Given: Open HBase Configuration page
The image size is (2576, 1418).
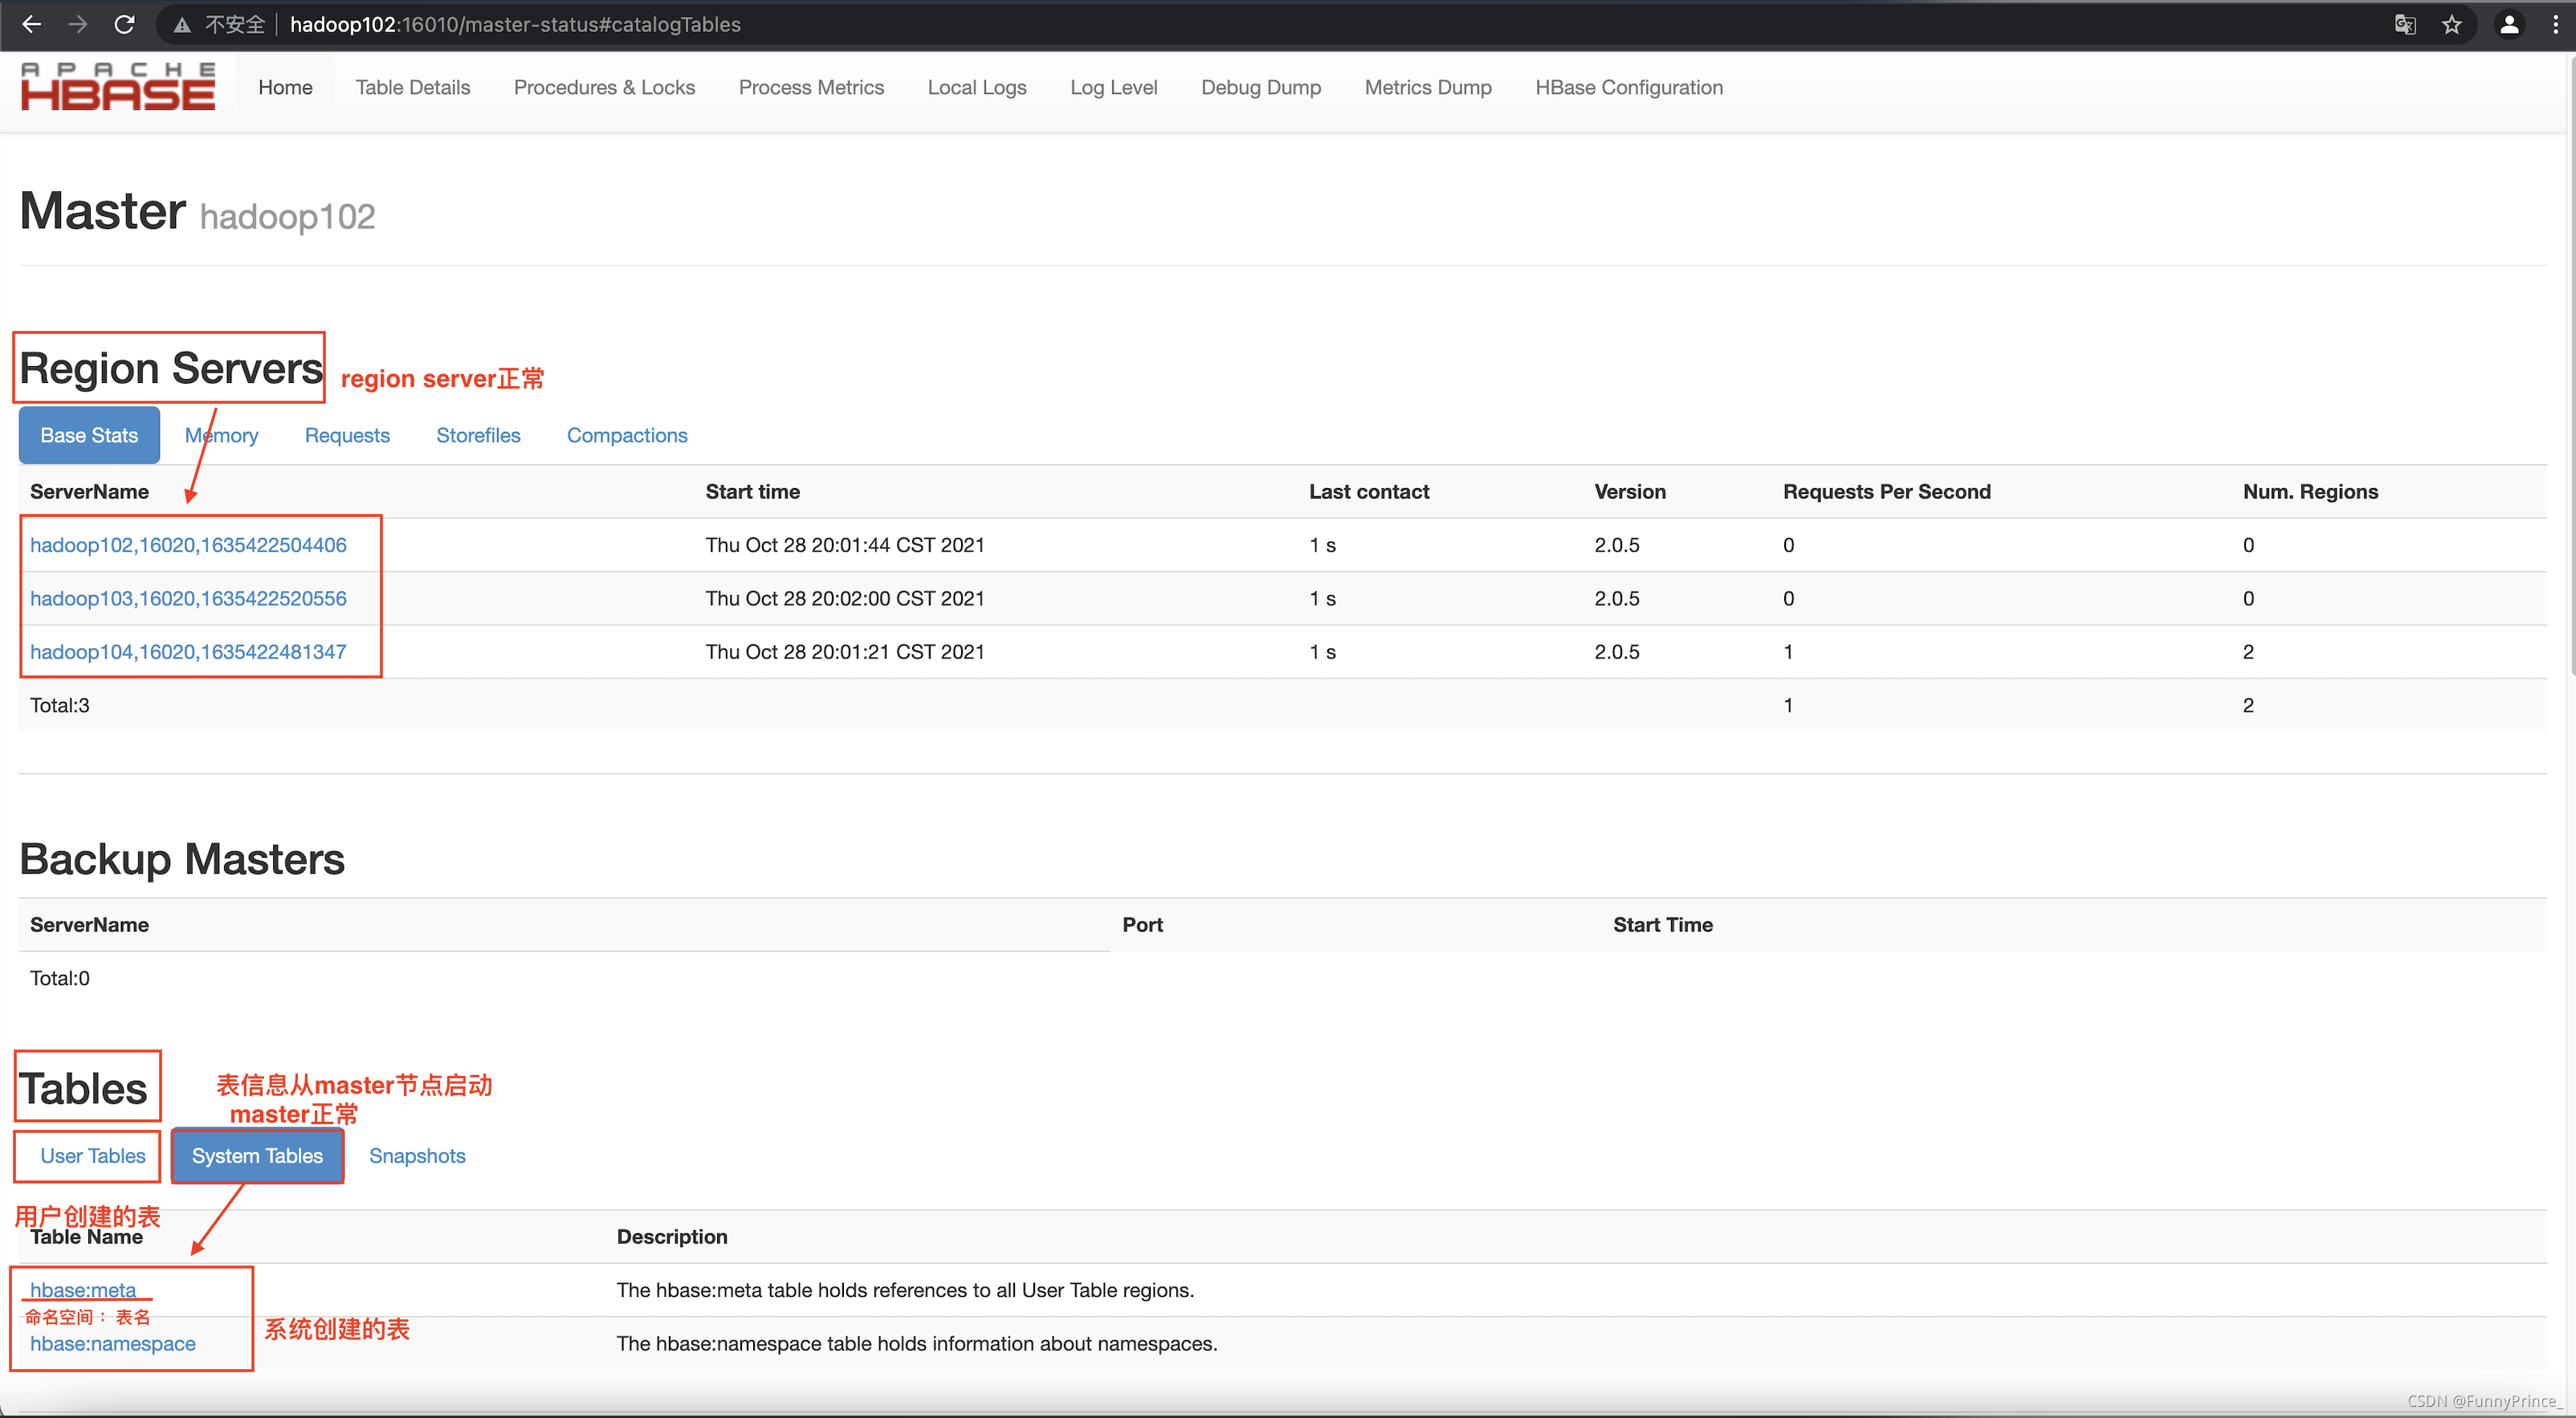Looking at the screenshot, I should (1629, 88).
